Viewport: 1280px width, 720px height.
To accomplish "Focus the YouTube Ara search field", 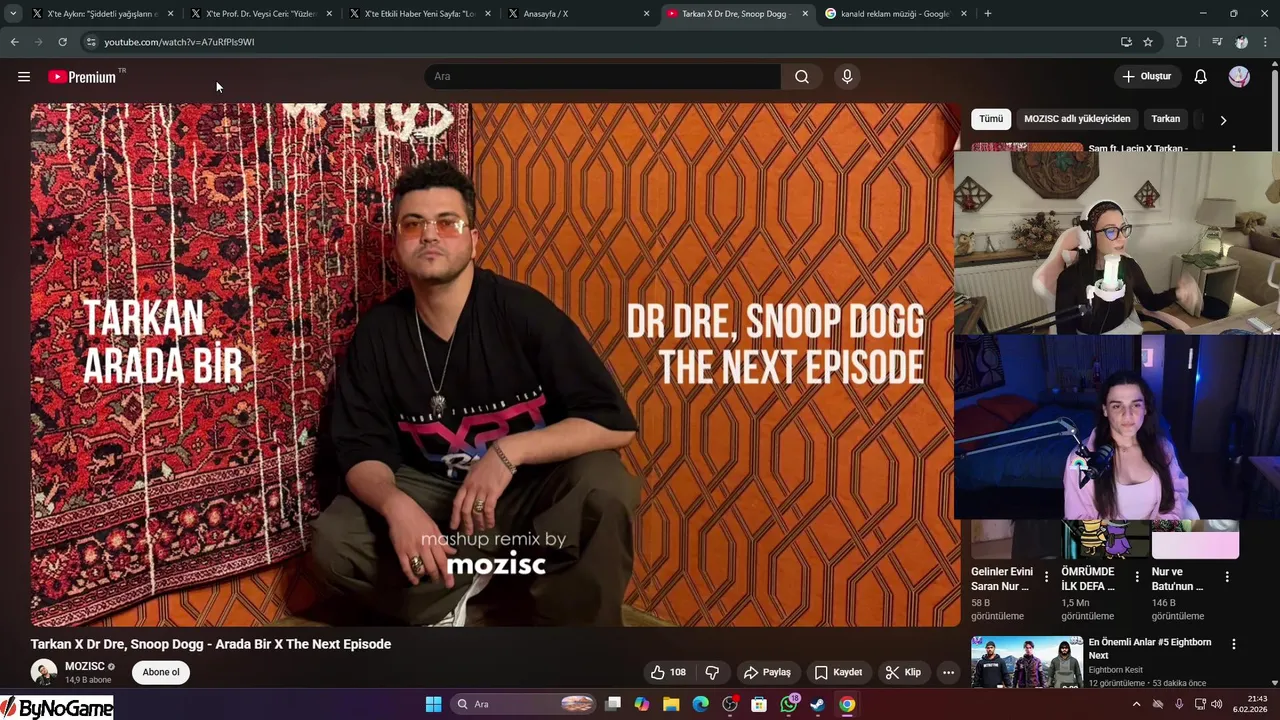I will (x=603, y=77).
